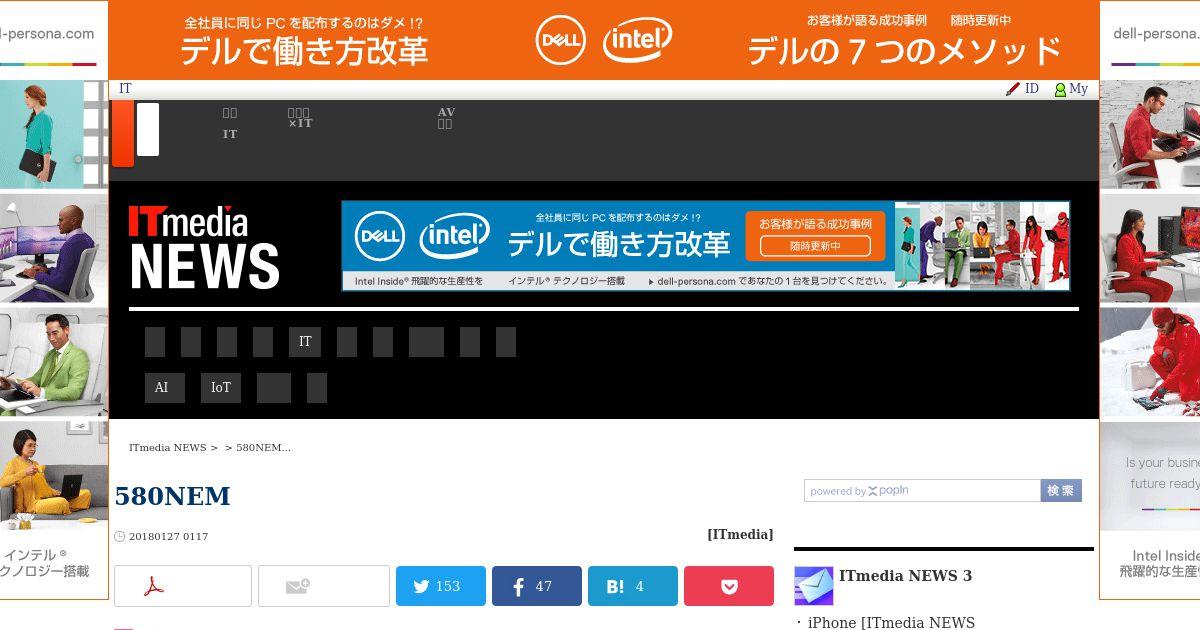Click left ad image of man in green suit

point(54,362)
